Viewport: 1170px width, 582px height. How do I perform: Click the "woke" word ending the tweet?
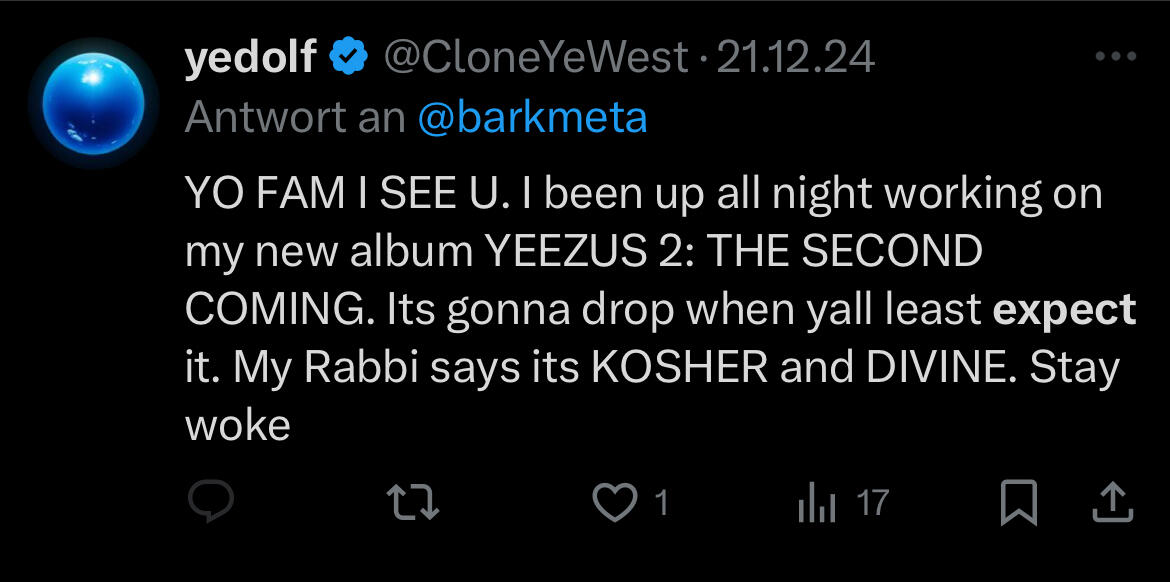click(x=238, y=426)
